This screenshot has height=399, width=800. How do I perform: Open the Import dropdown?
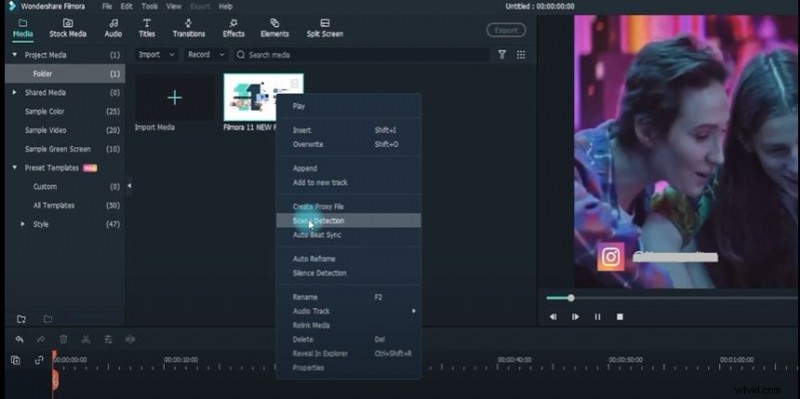pyautogui.click(x=156, y=55)
